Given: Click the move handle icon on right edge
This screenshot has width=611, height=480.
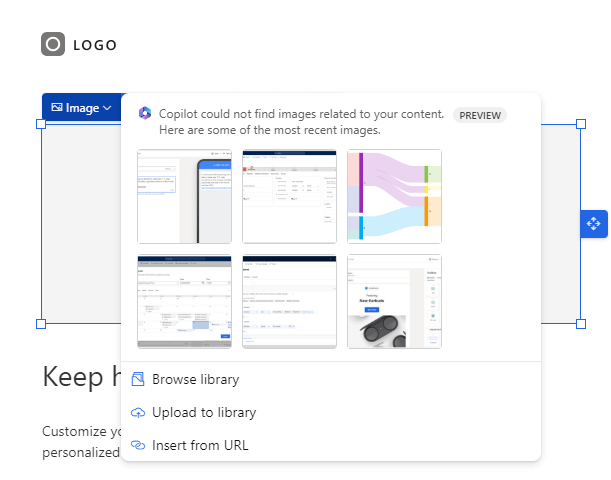Looking at the screenshot, I should click(593, 224).
